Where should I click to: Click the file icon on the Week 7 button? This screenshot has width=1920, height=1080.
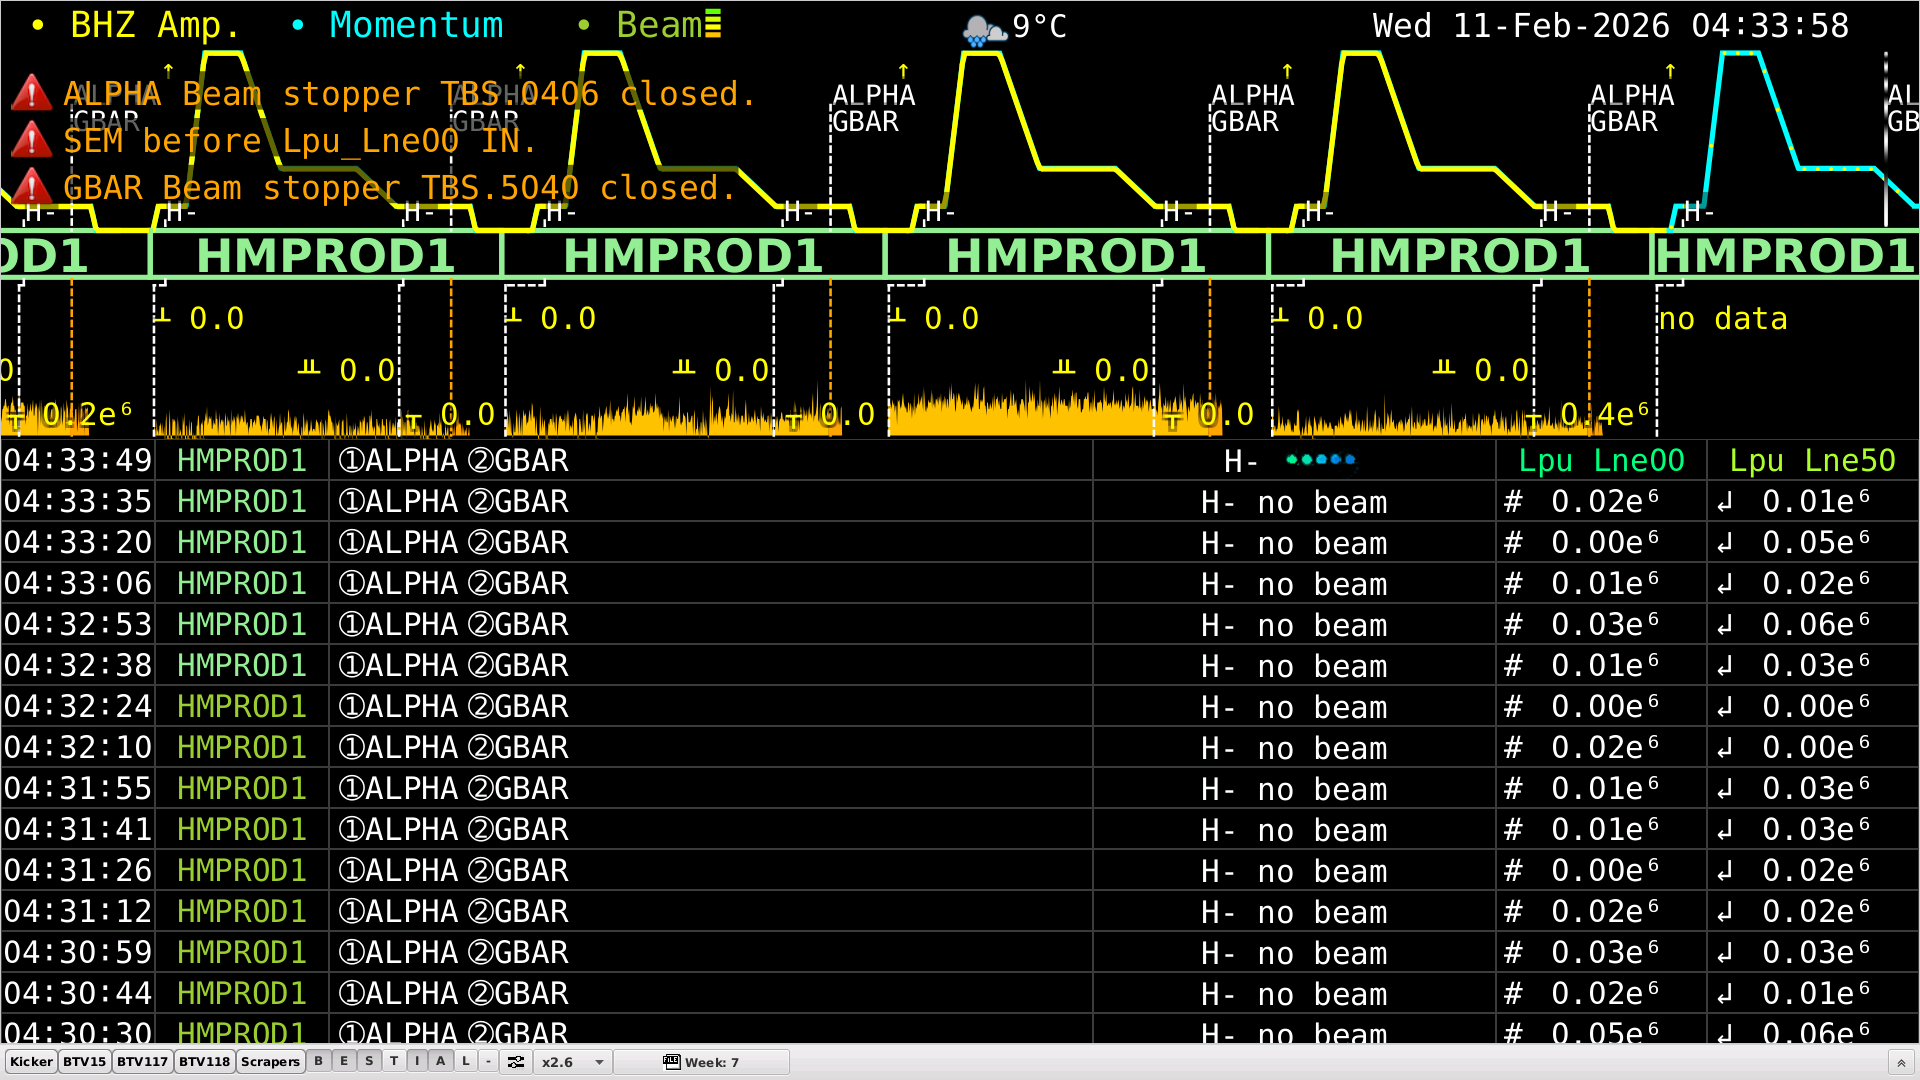point(671,1062)
